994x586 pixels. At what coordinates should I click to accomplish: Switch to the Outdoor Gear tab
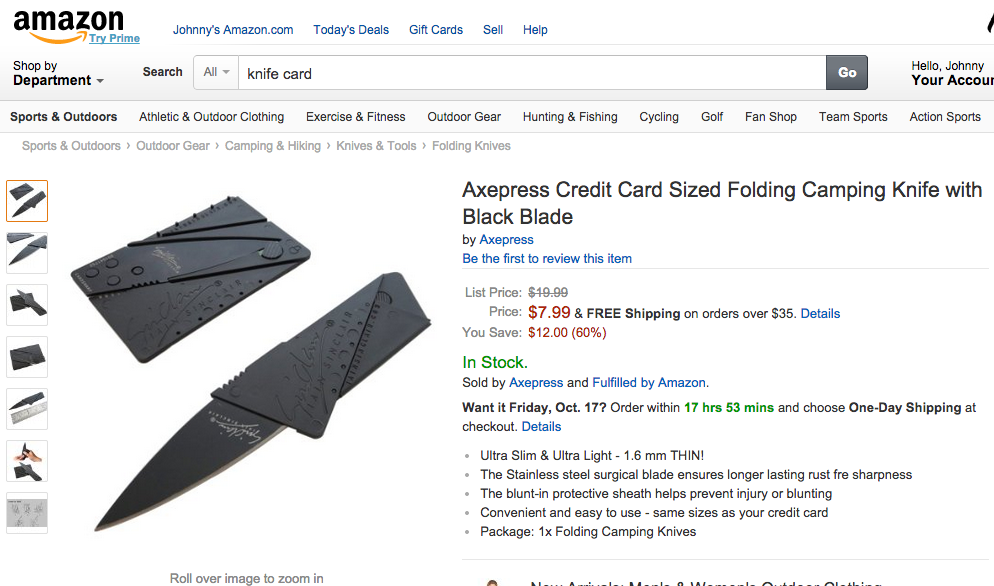[464, 117]
